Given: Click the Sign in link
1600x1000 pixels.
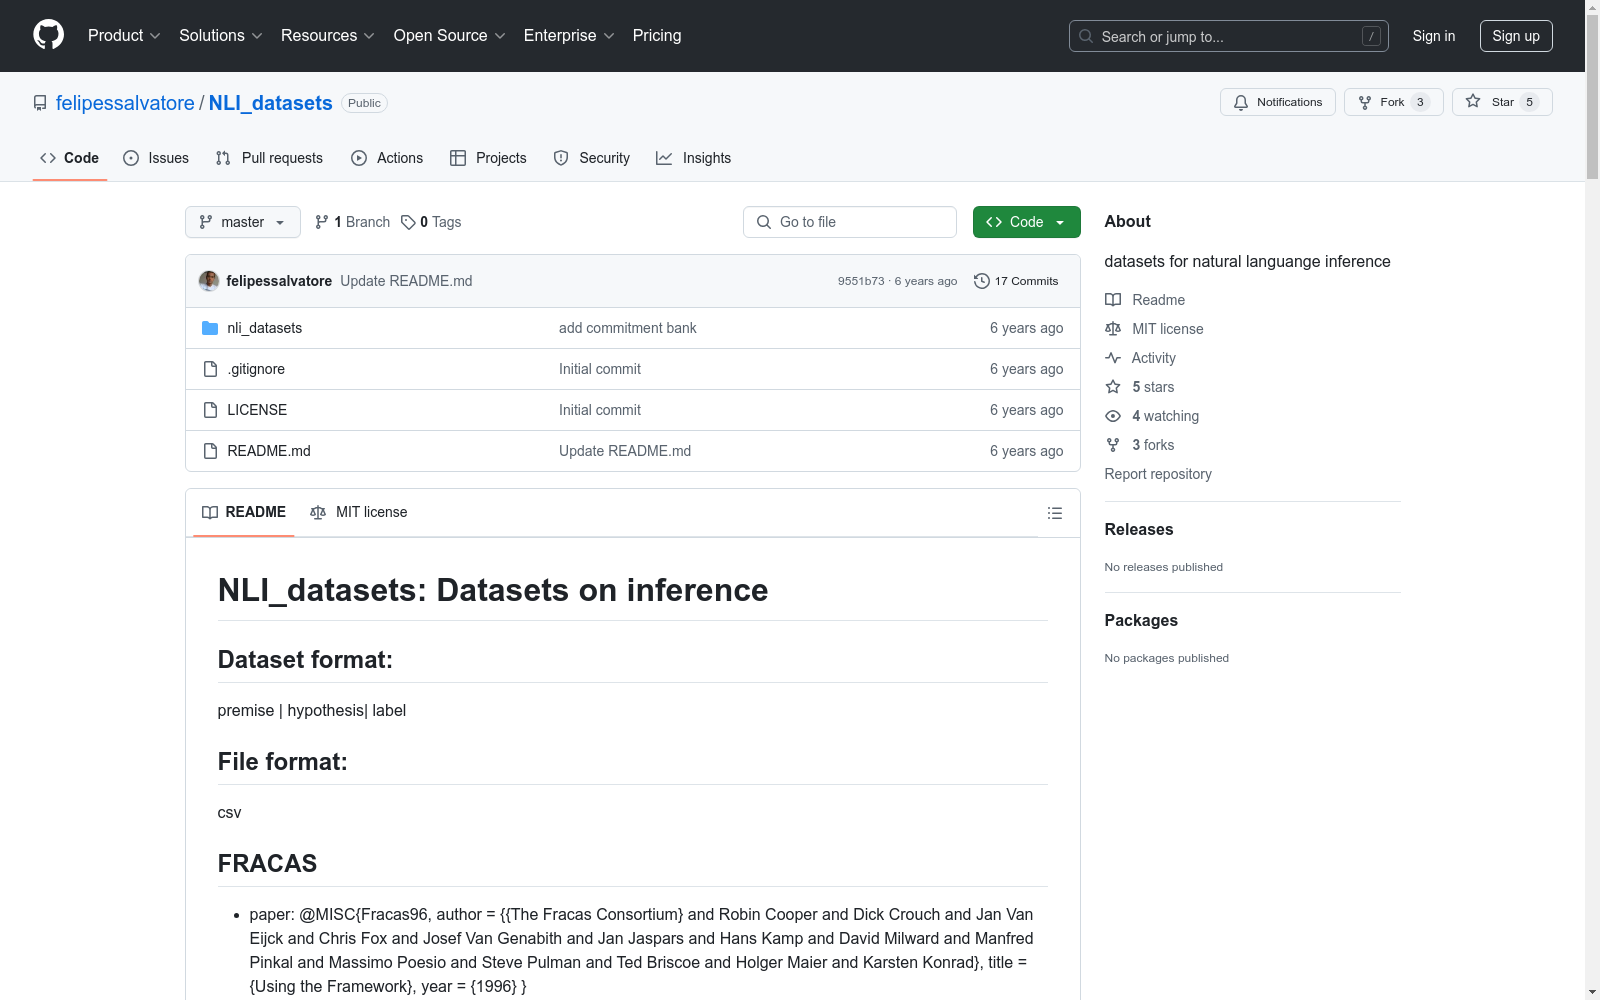Looking at the screenshot, I should (1434, 36).
